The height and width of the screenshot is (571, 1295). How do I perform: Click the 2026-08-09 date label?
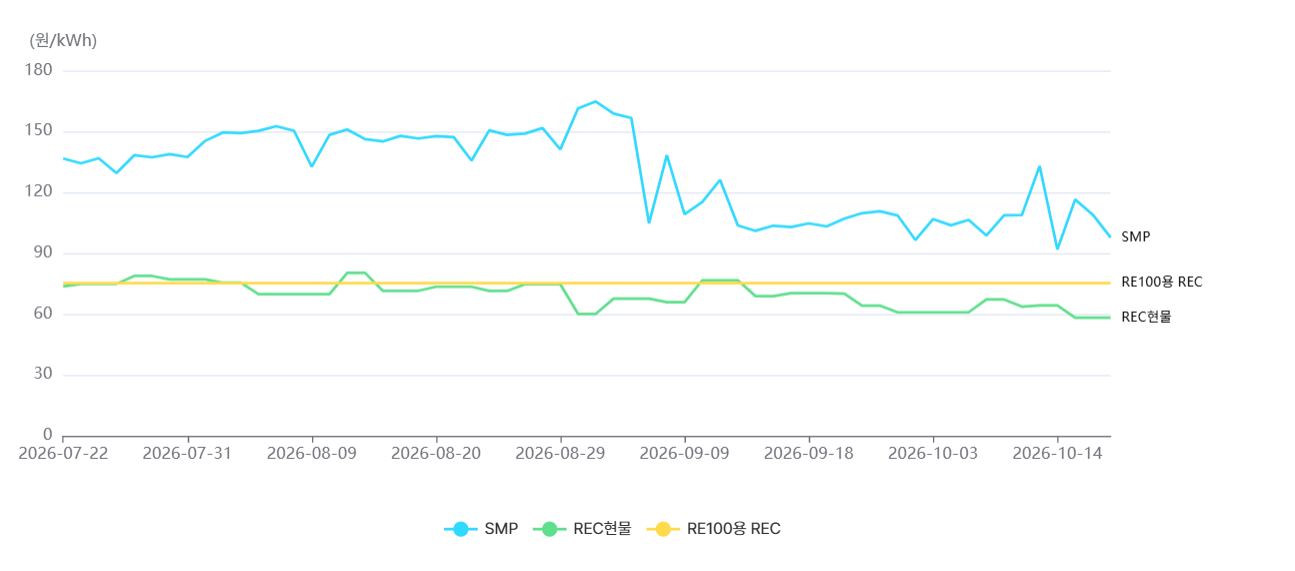click(312, 453)
